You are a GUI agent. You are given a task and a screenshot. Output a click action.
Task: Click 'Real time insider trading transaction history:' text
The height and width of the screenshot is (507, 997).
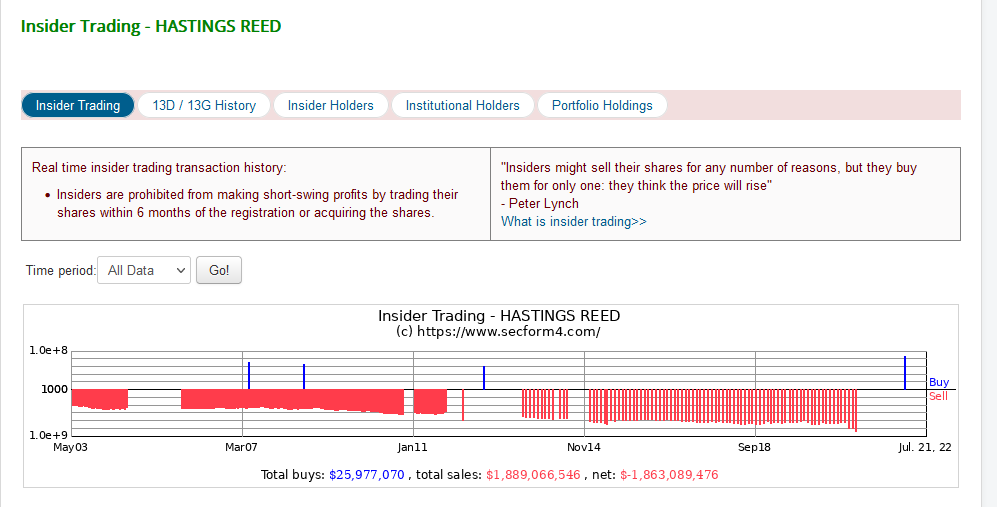coord(159,167)
